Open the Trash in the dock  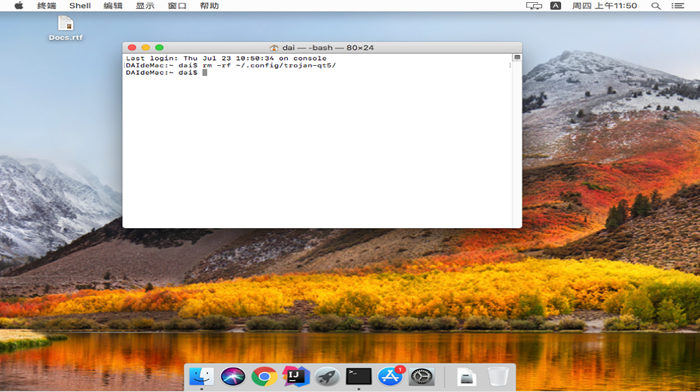[498, 376]
